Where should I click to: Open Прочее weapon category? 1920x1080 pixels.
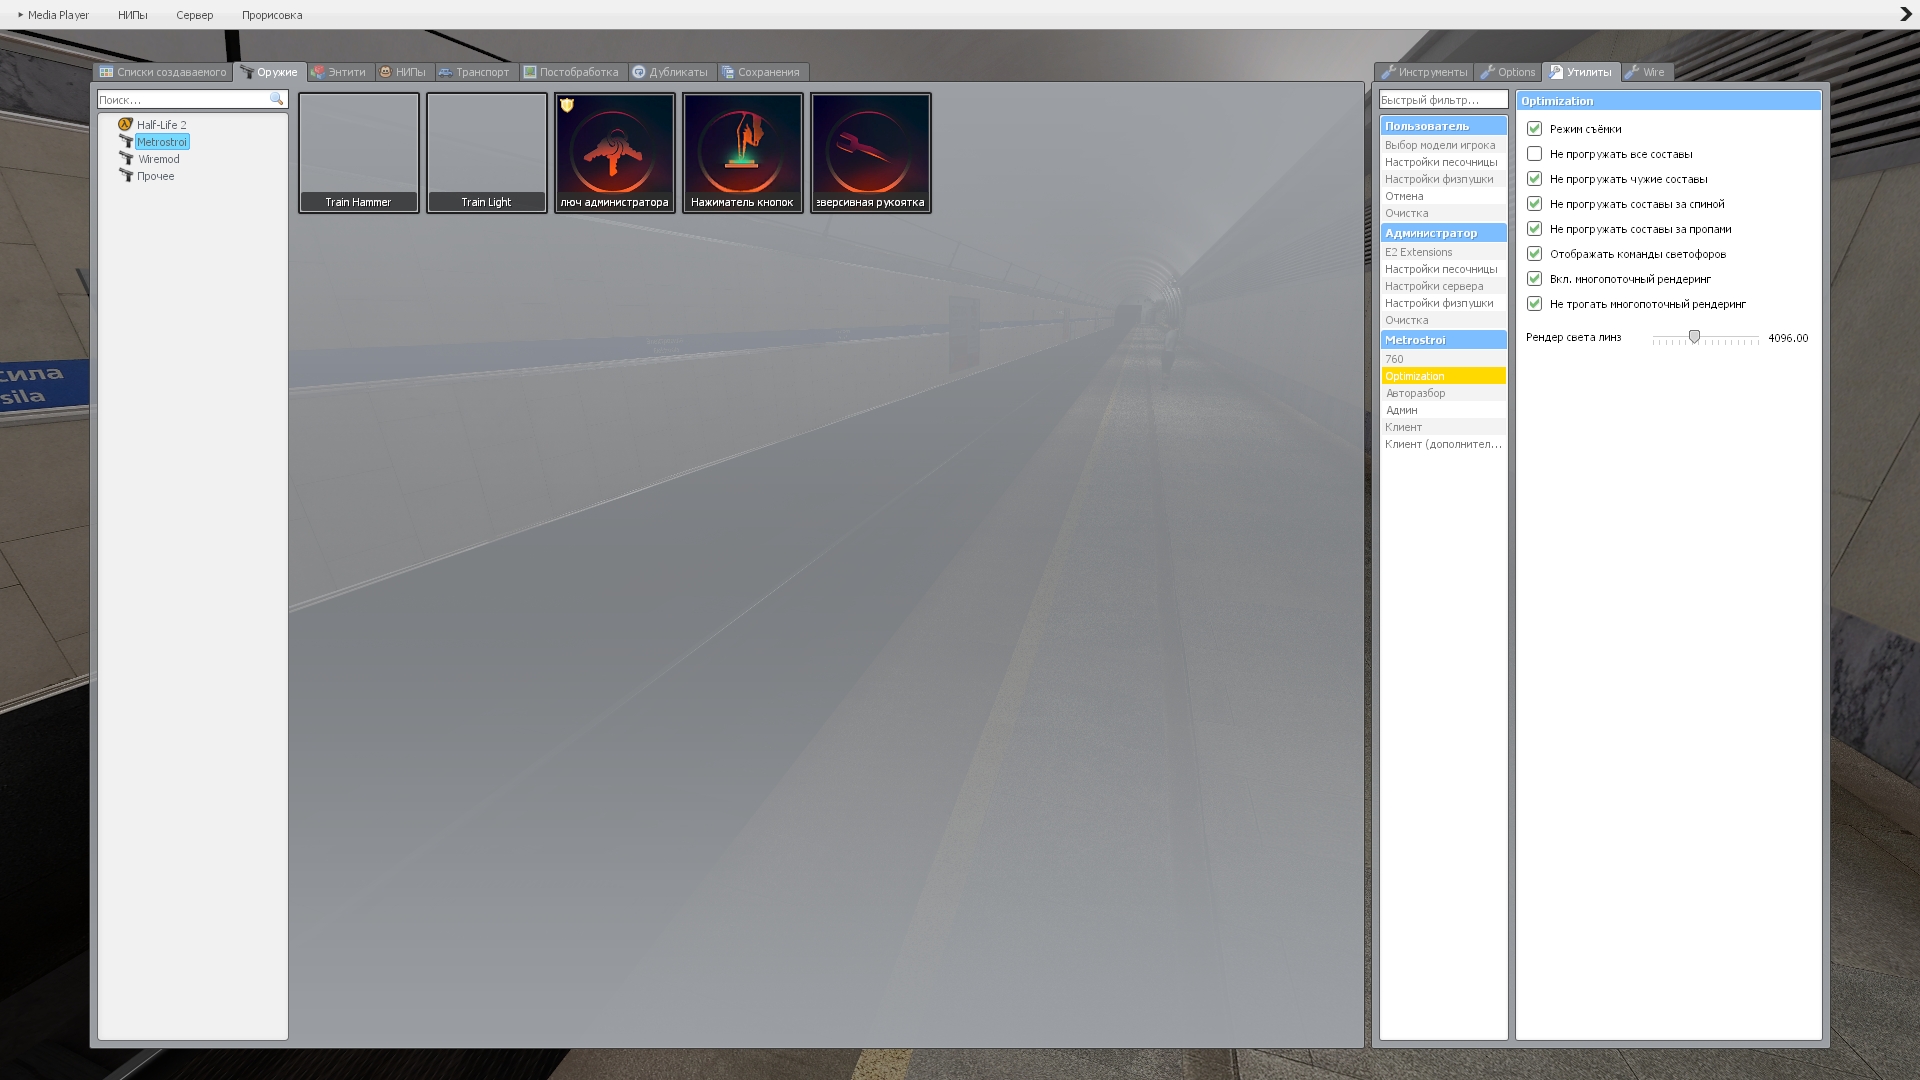(x=155, y=176)
